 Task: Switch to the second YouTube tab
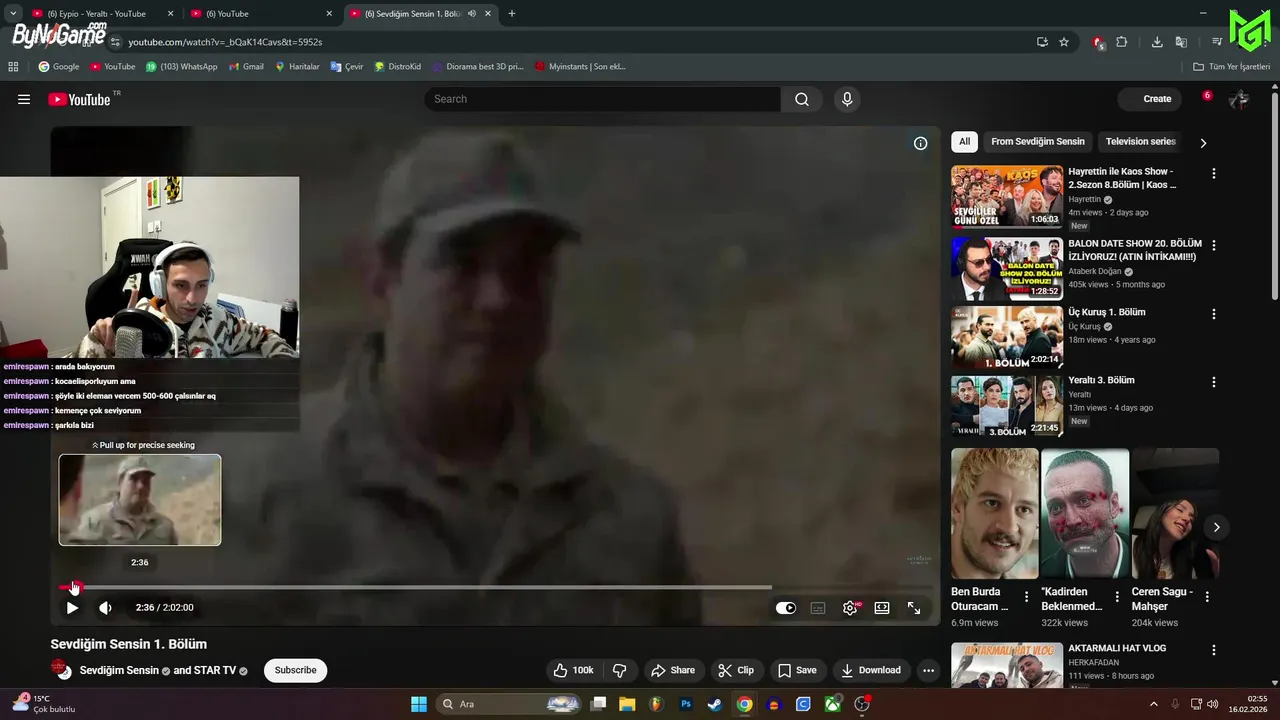click(x=262, y=14)
